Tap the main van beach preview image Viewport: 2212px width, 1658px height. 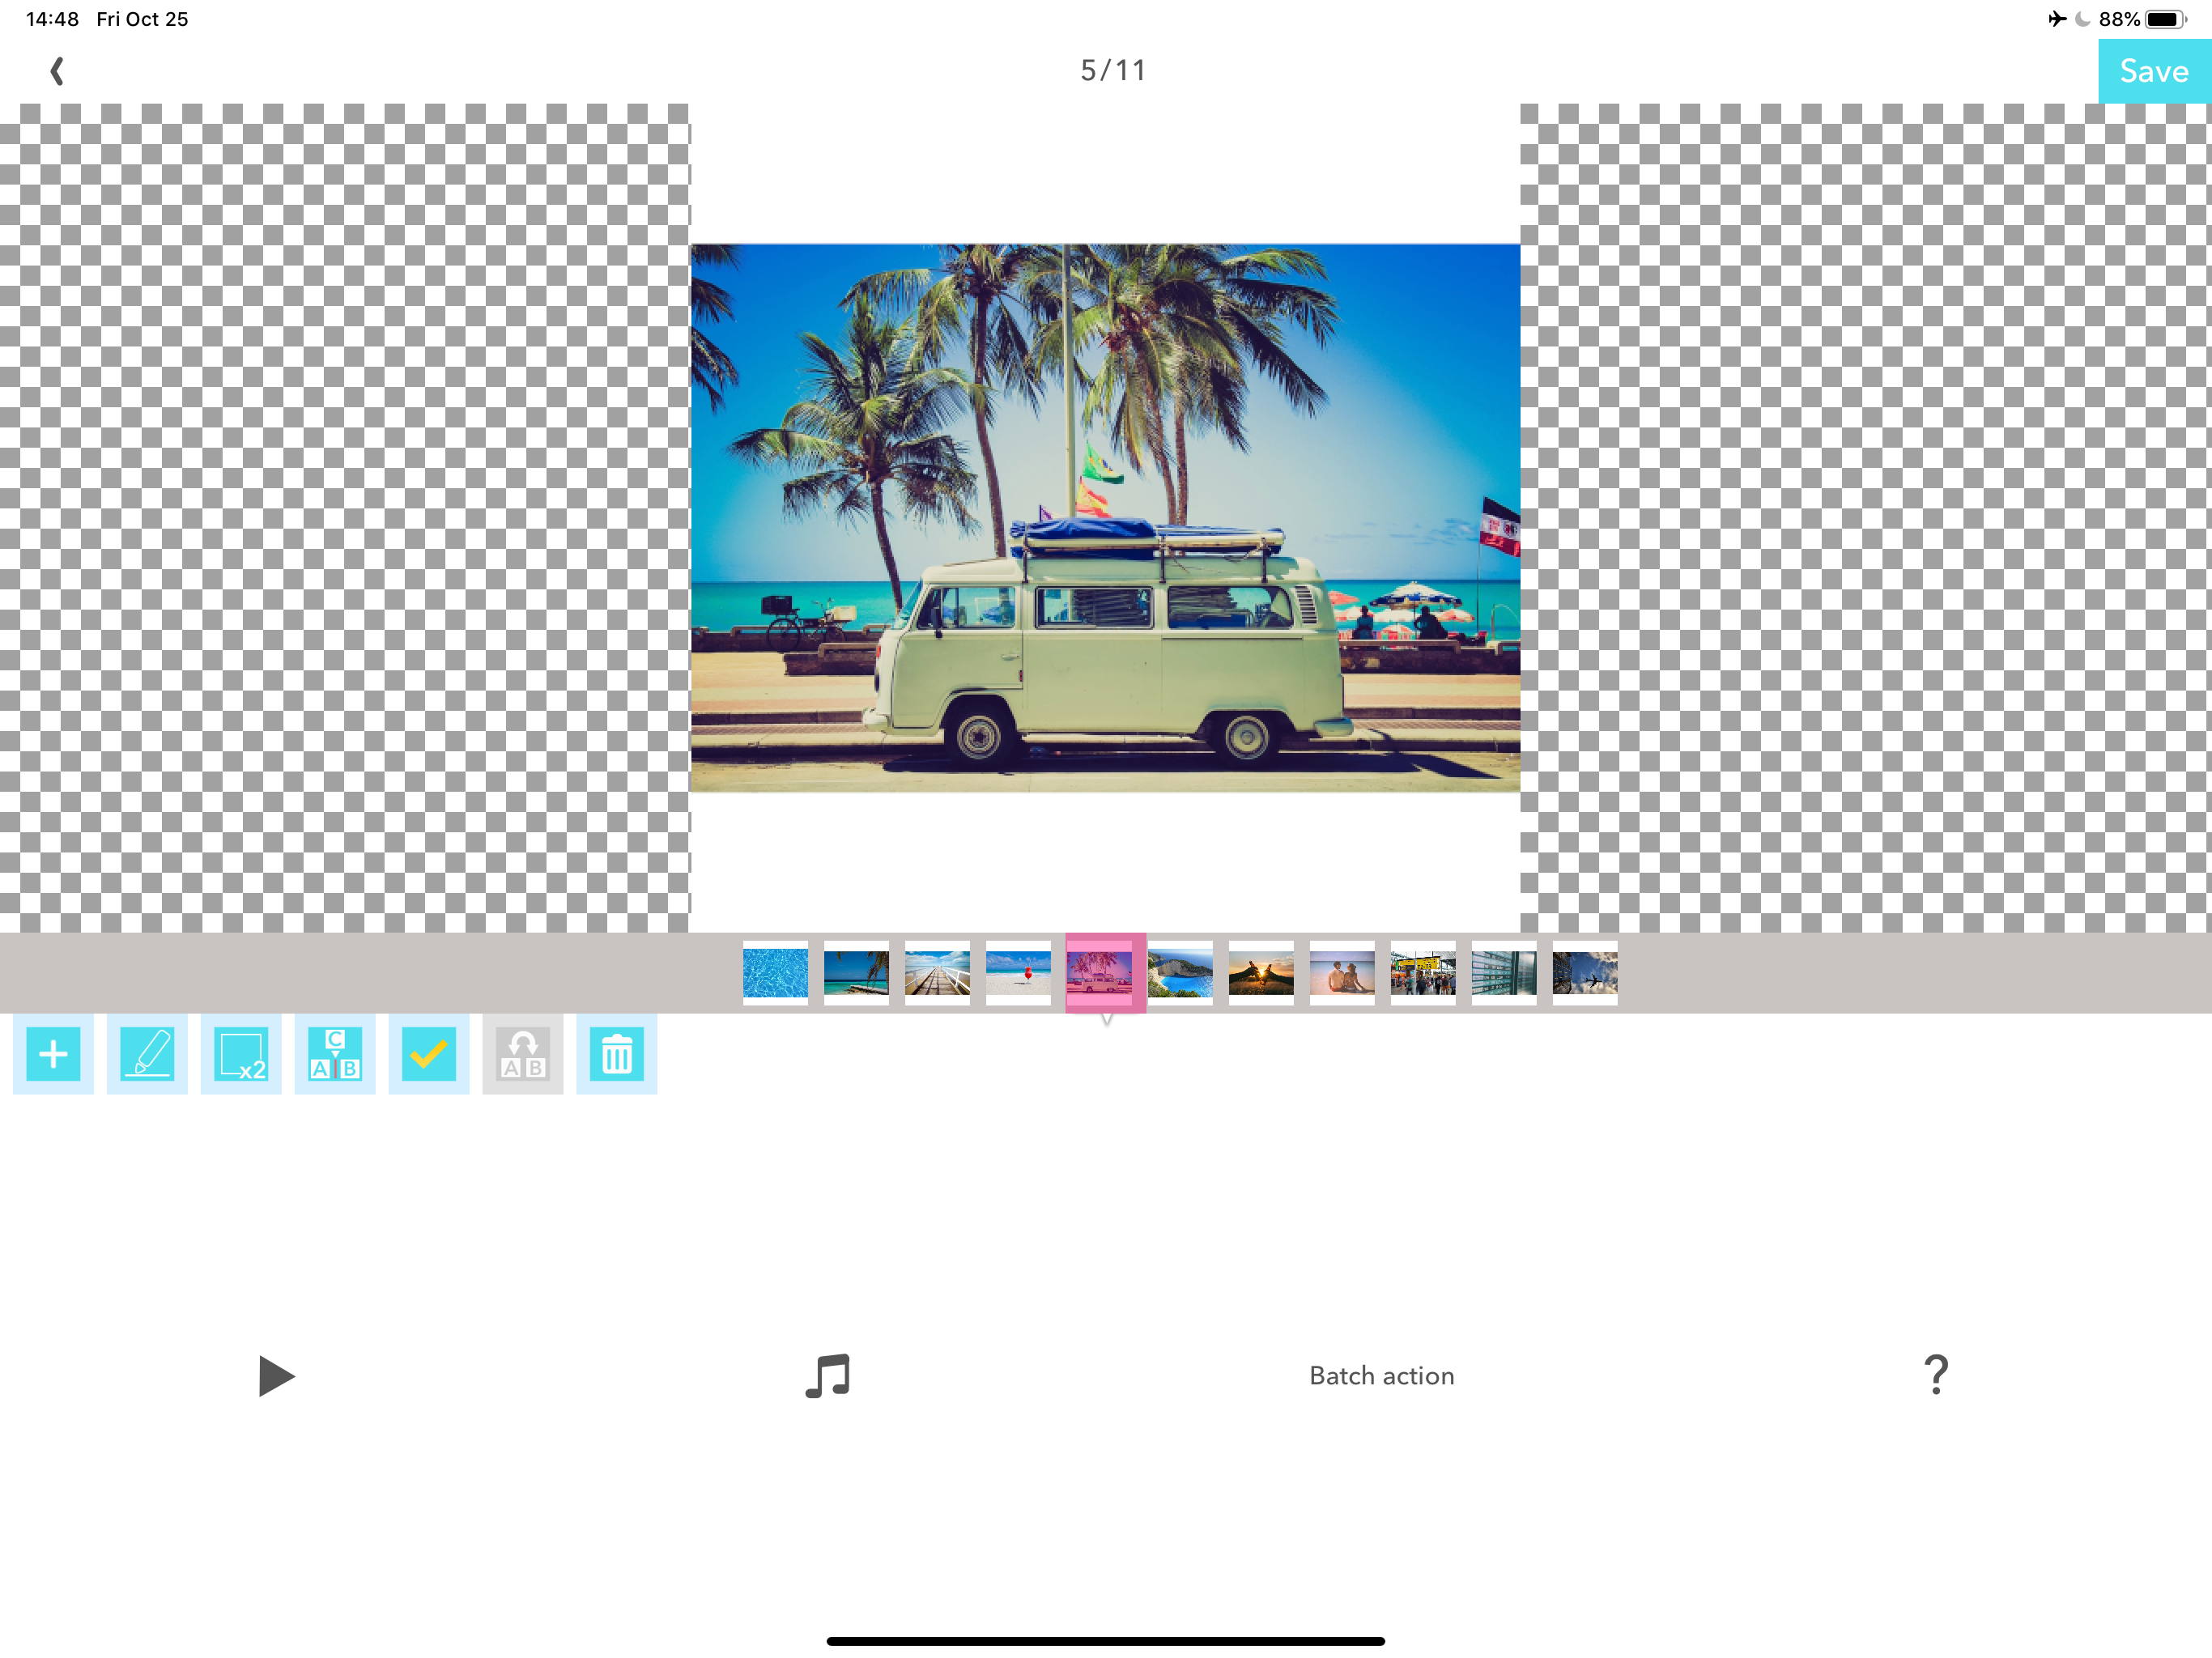click(1105, 518)
